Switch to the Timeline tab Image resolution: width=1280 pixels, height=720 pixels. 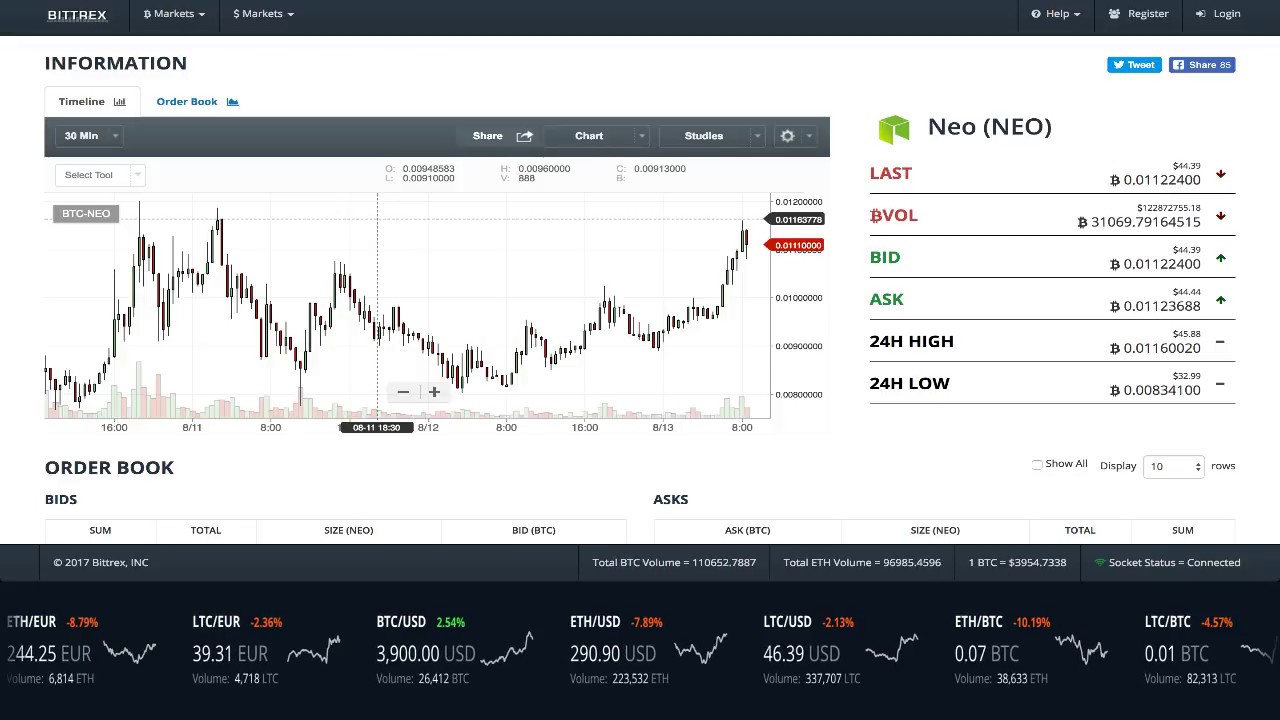click(x=92, y=102)
